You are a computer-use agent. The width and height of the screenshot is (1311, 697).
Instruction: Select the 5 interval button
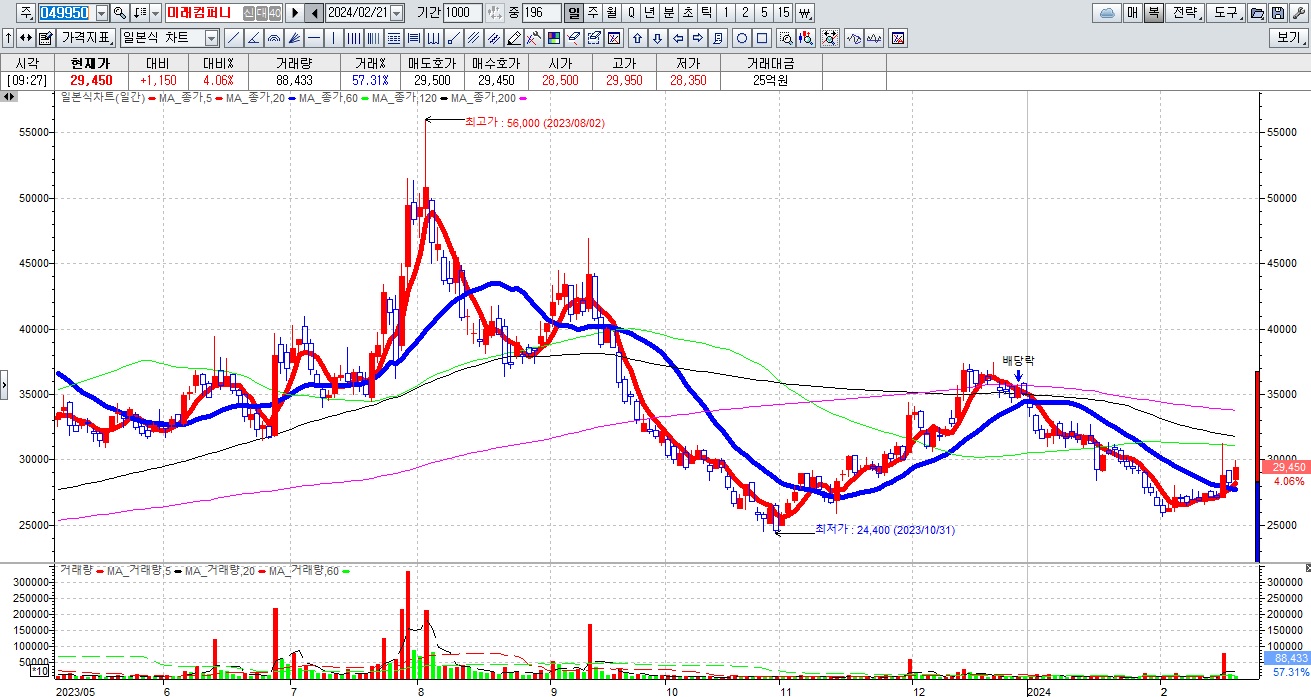click(x=765, y=13)
